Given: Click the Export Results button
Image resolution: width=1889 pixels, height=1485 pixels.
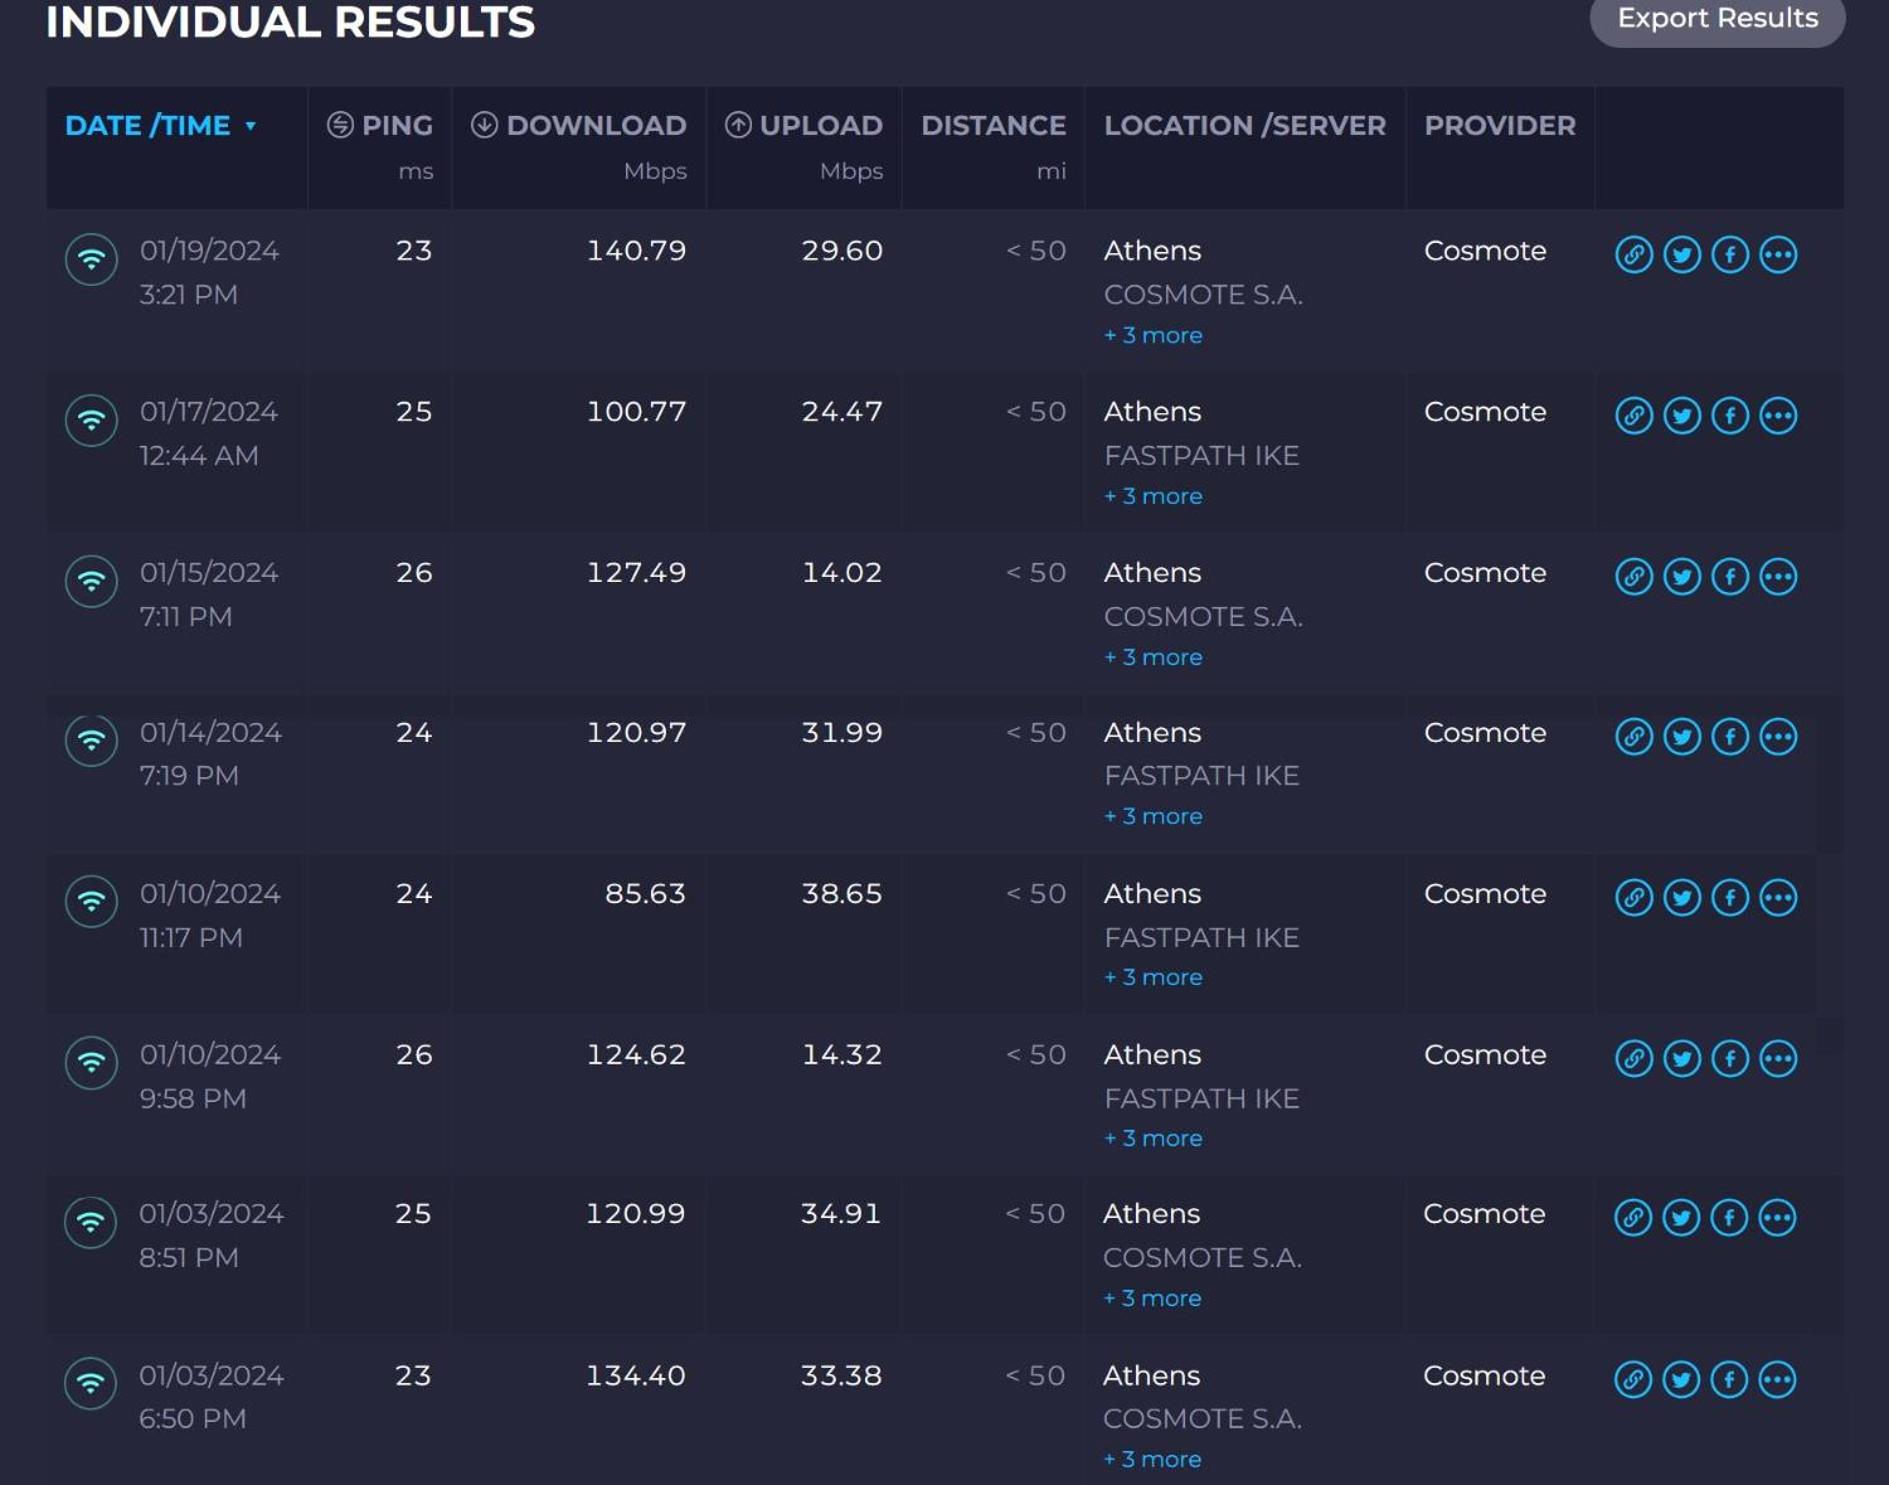Looking at the screenshot, I should [1717, 18].
